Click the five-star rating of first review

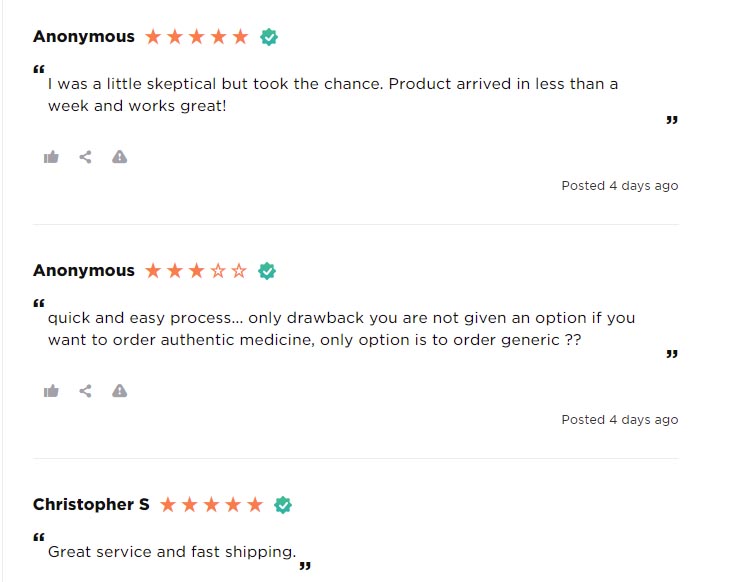(197, 37)
